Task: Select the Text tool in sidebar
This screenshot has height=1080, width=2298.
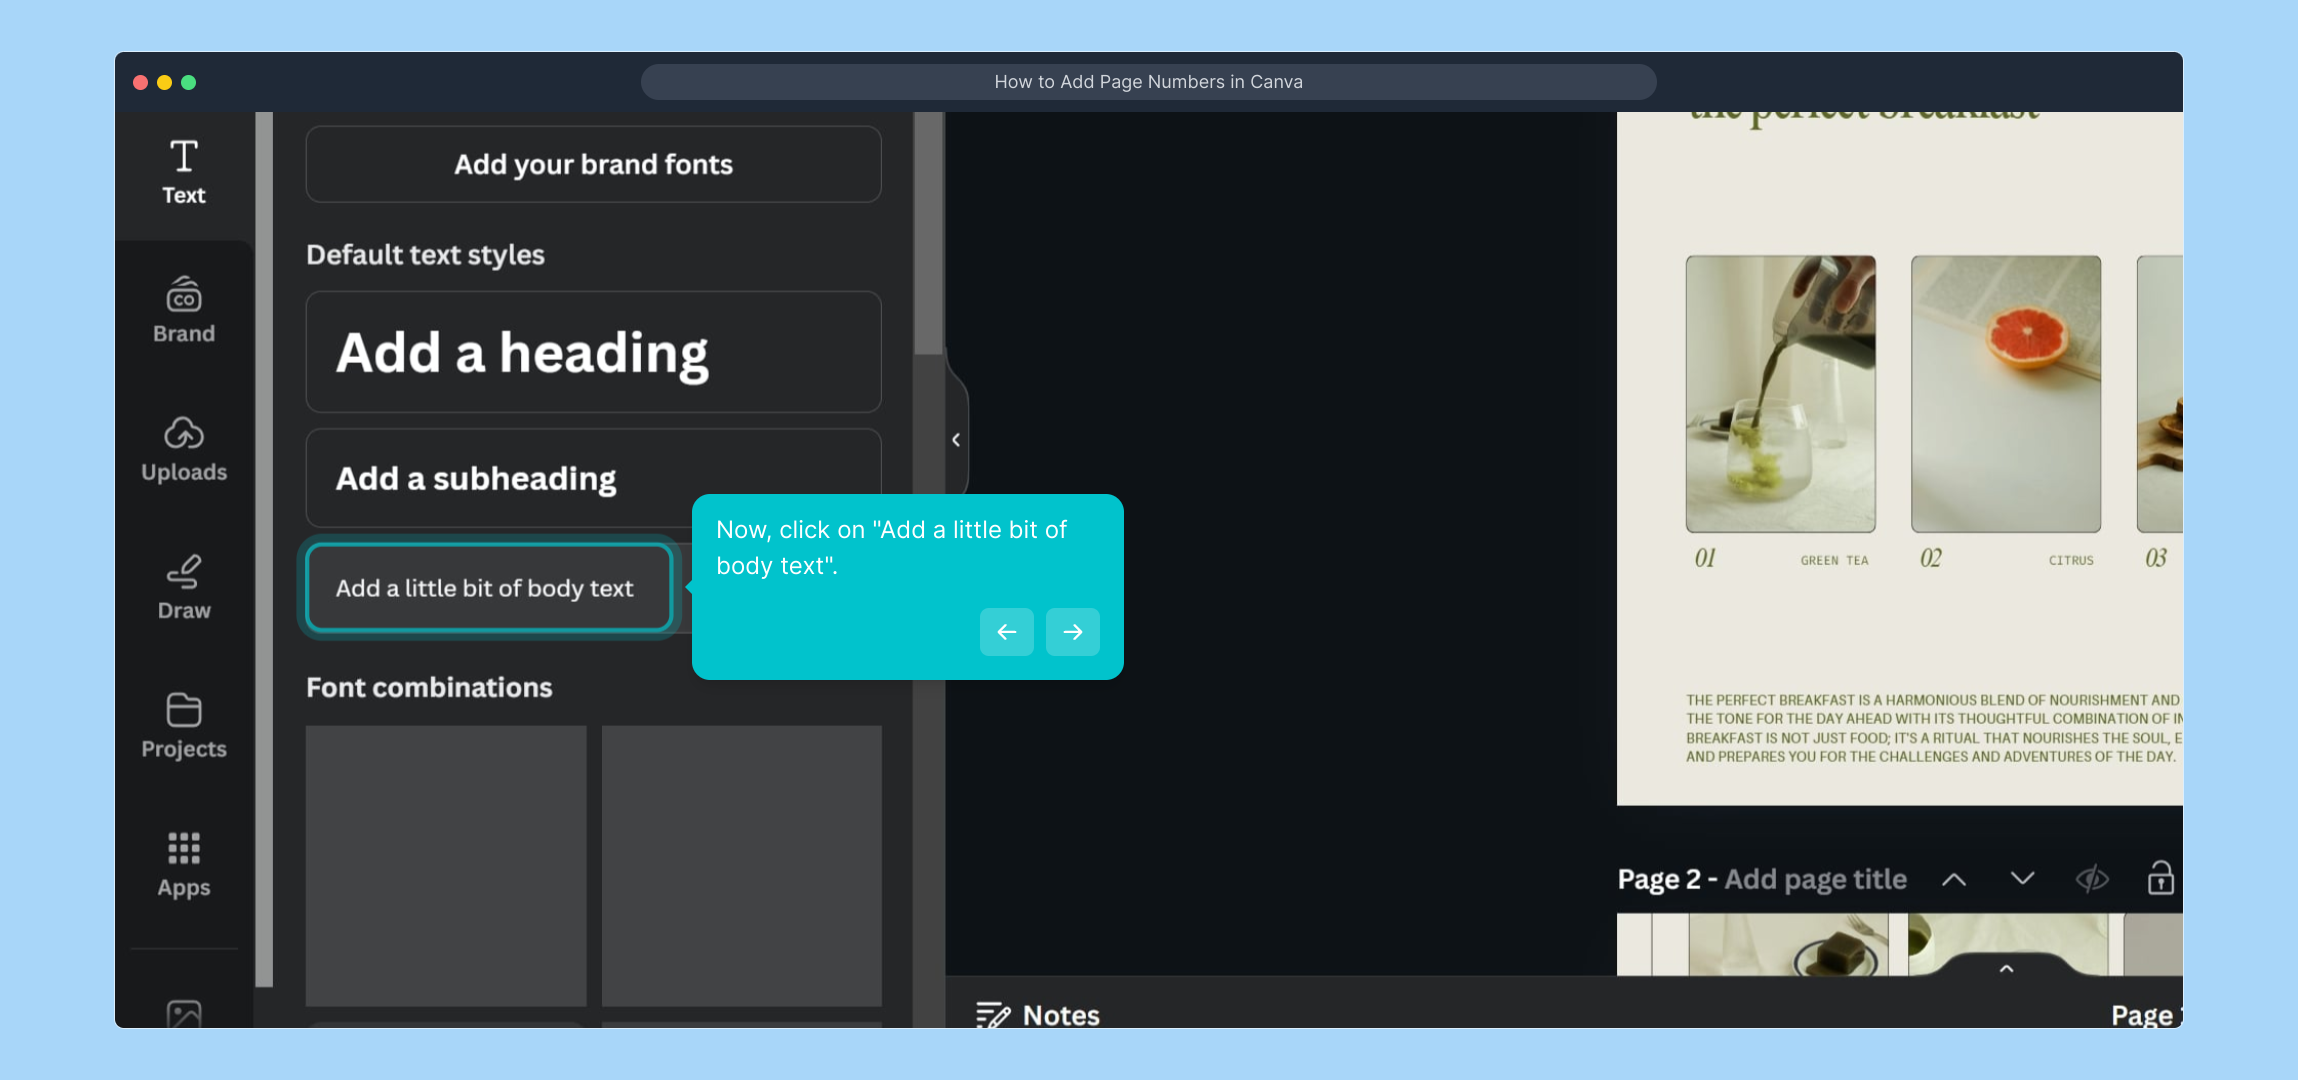Action: pyautogui.click(x=184, y=173)
